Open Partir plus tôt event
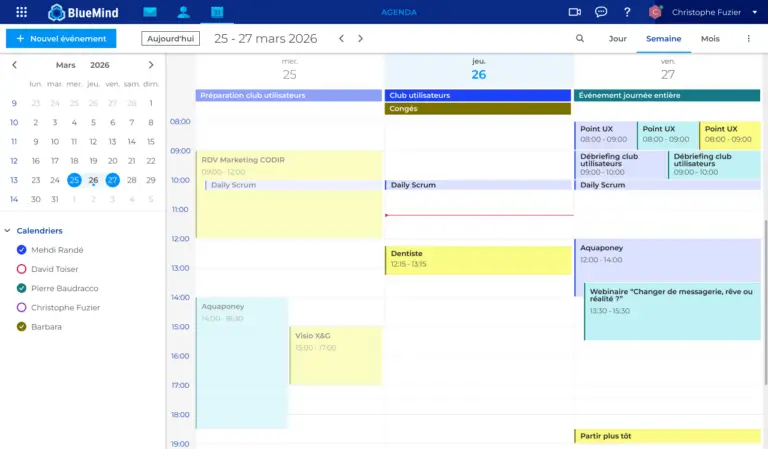768x449 pixels. [667, 436]
